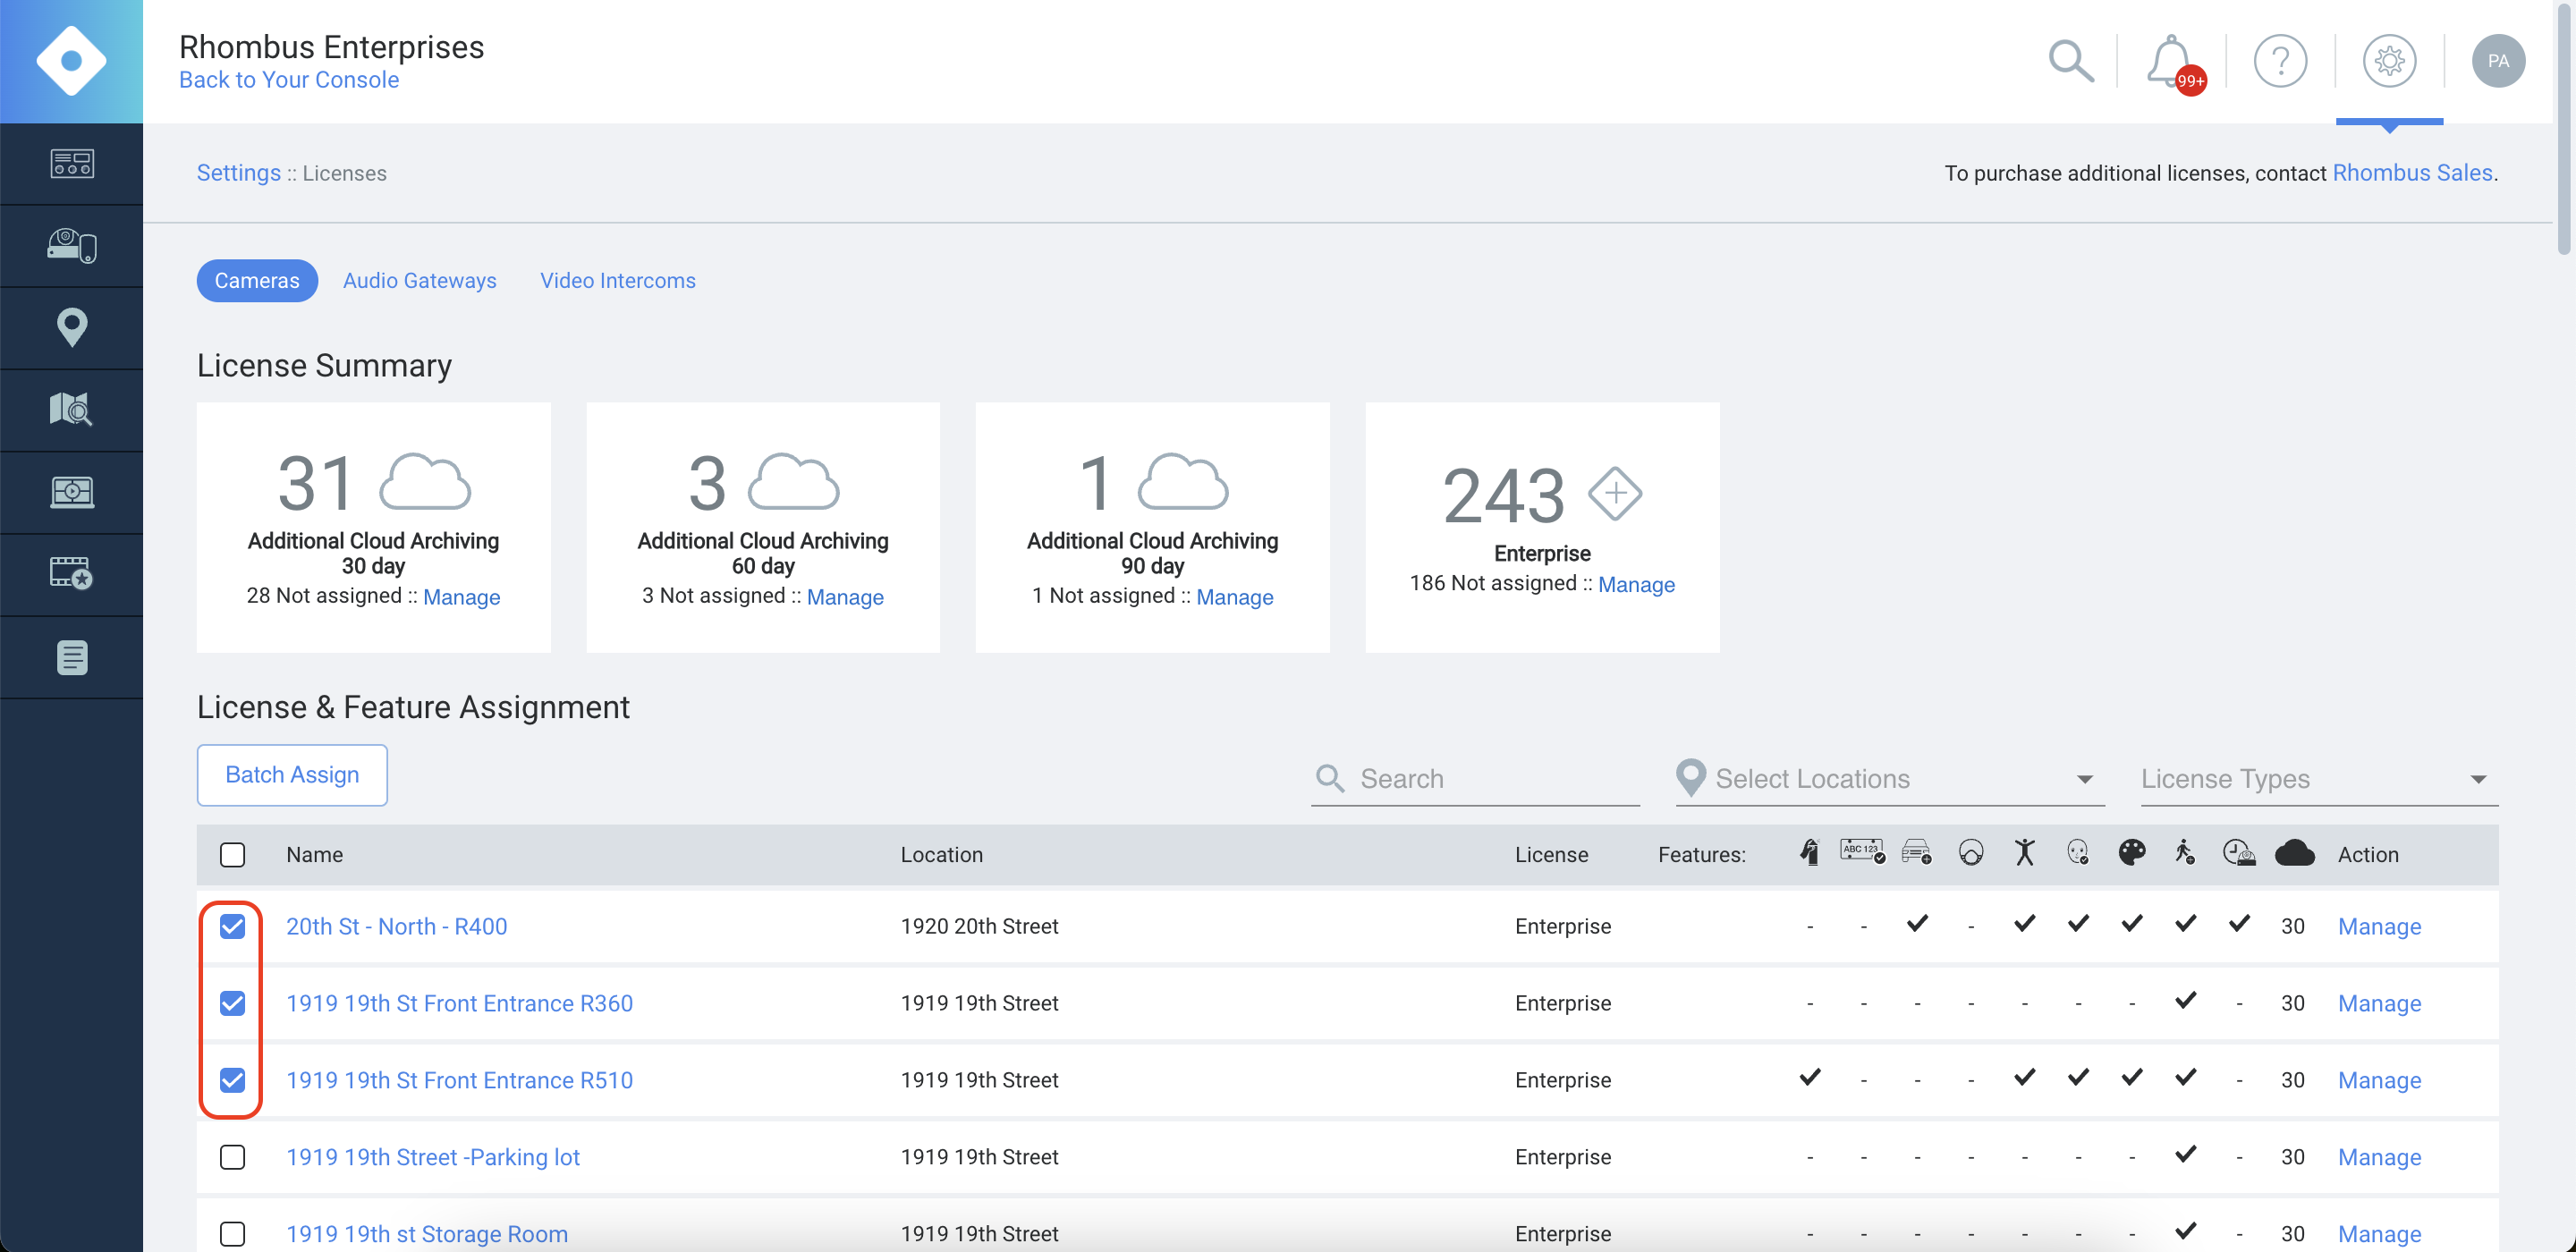Click the vehicle detection car feature icon

pos(1917,852)
